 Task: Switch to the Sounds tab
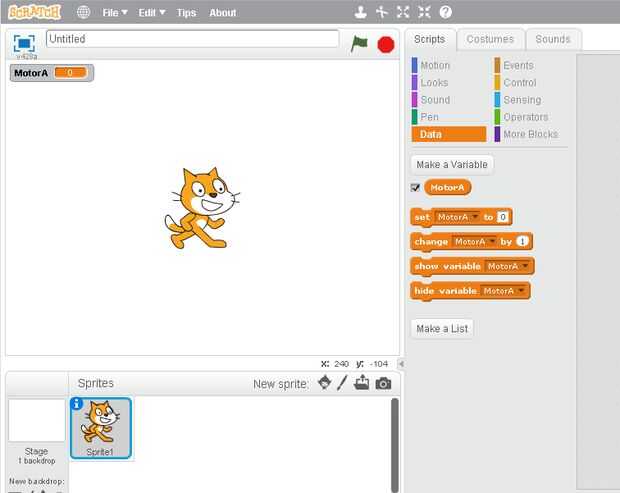pyautogui.click(x=553, y=39)
